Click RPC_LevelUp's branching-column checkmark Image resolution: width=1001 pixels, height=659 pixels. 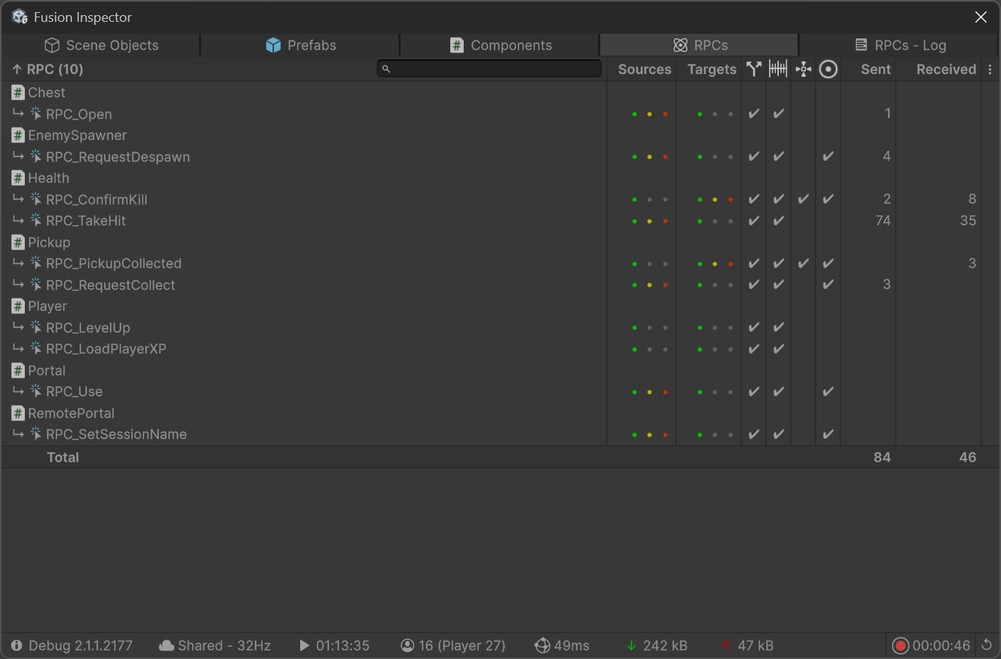(754, 328)
